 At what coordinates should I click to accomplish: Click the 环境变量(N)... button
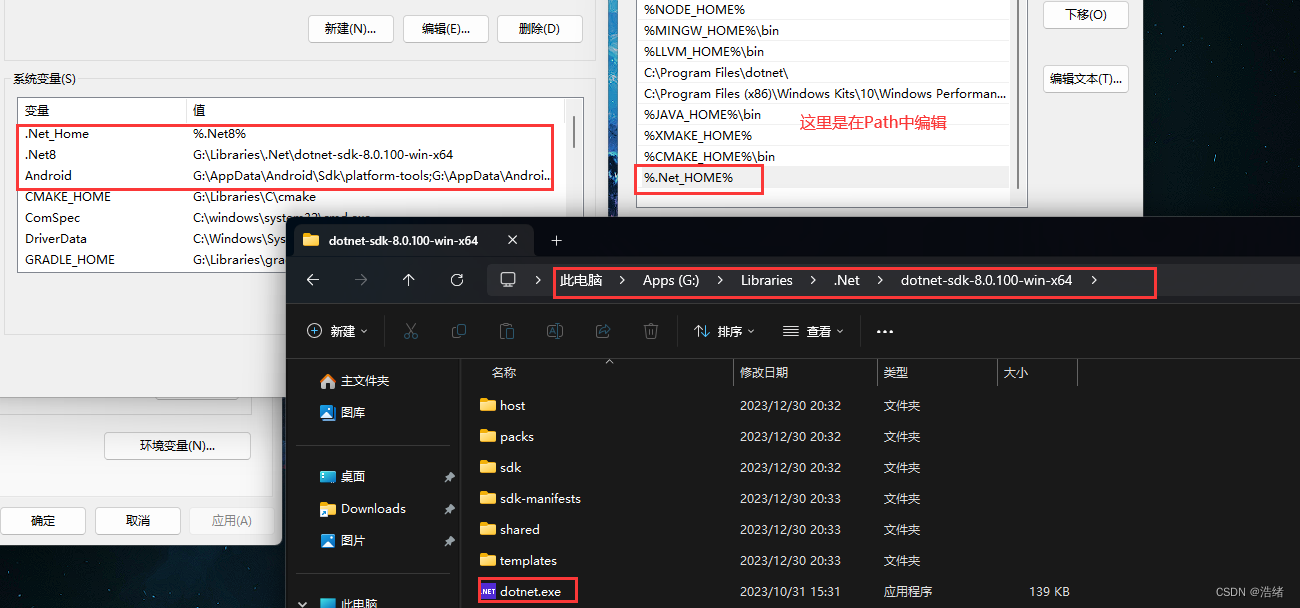(x=177, y=446)
